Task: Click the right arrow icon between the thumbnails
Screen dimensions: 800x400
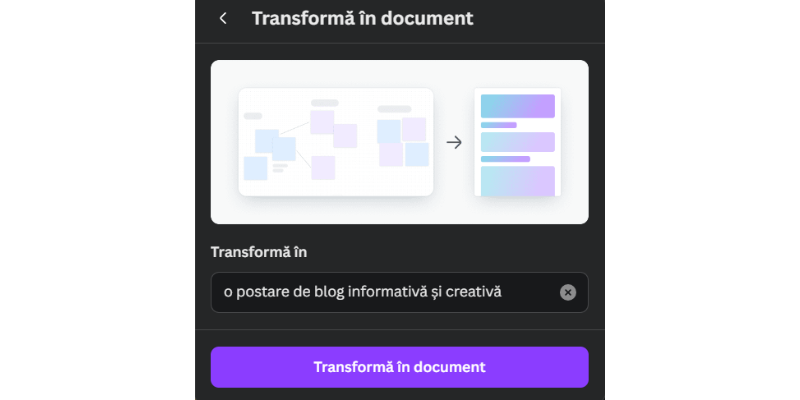Action: [x=454, y=142]
